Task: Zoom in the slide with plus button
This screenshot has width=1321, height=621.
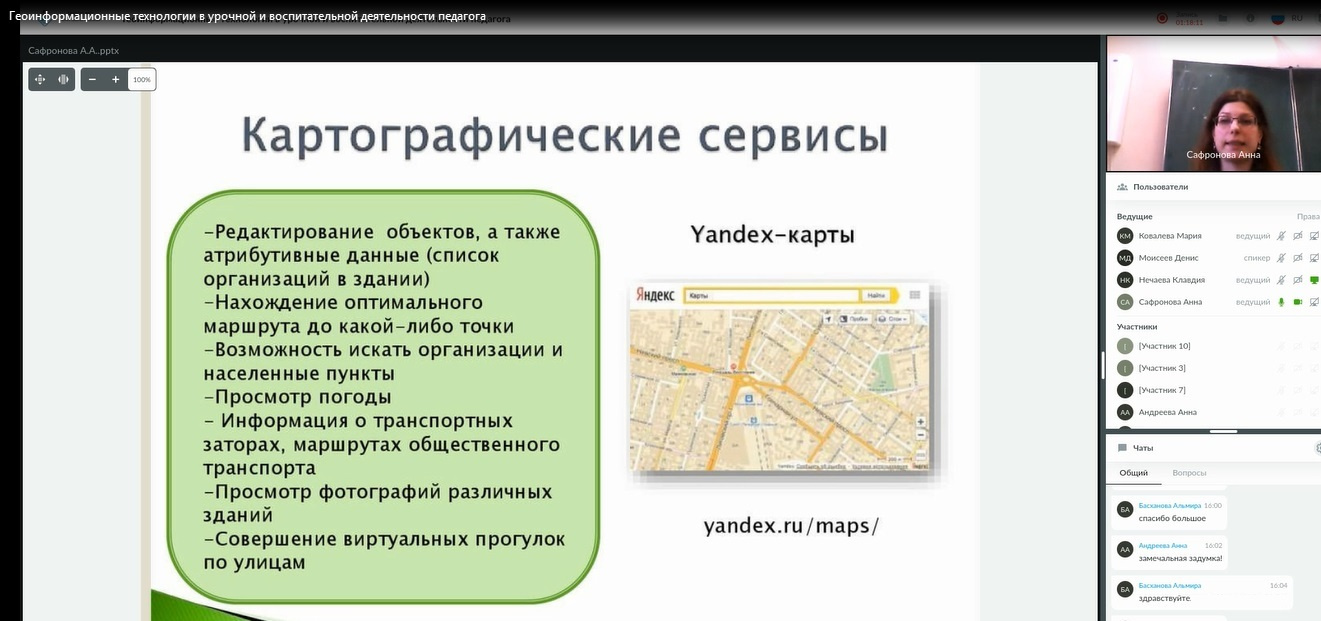Action: point(116,79)
